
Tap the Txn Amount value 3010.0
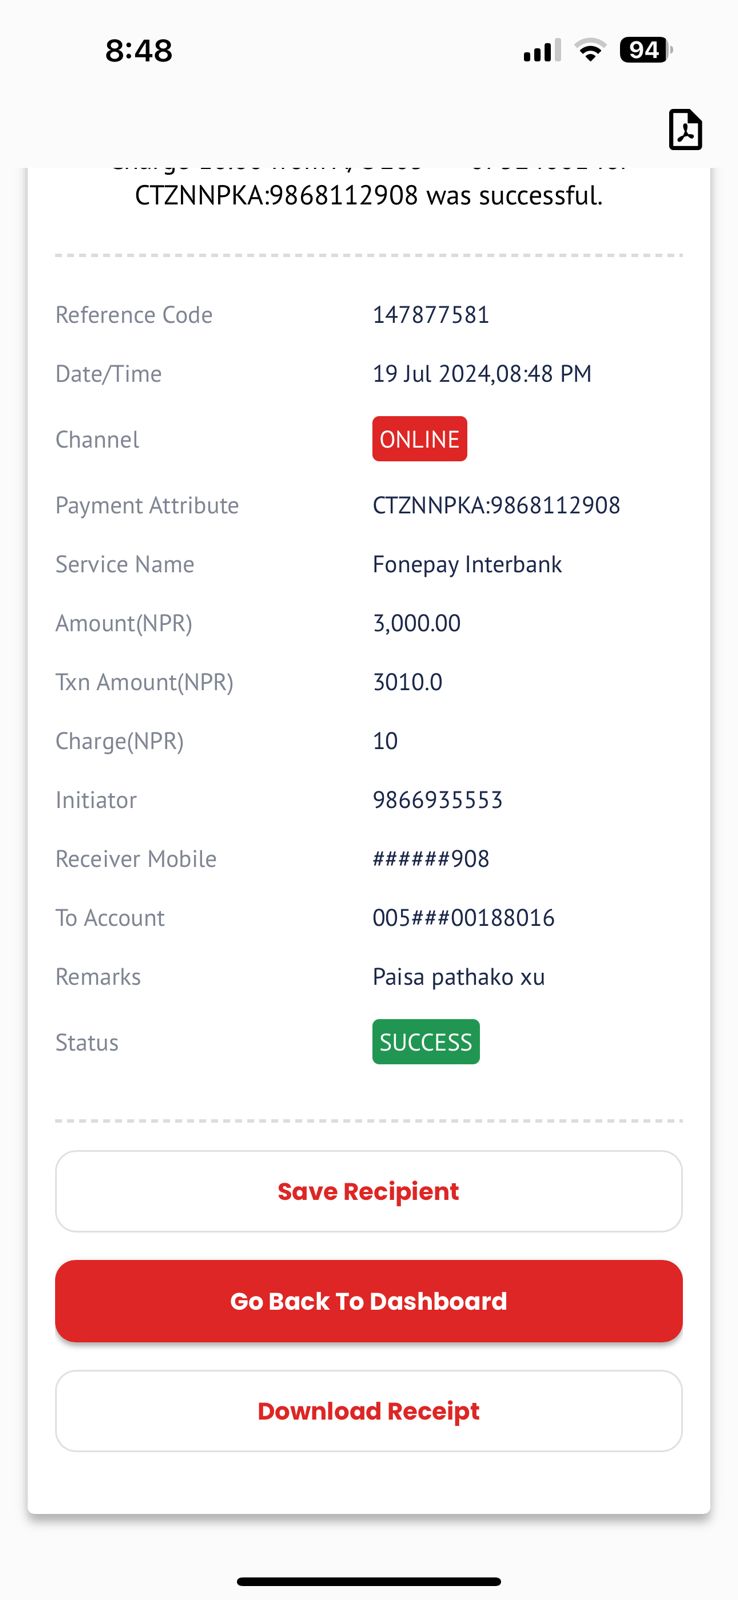tap(408, 682)
